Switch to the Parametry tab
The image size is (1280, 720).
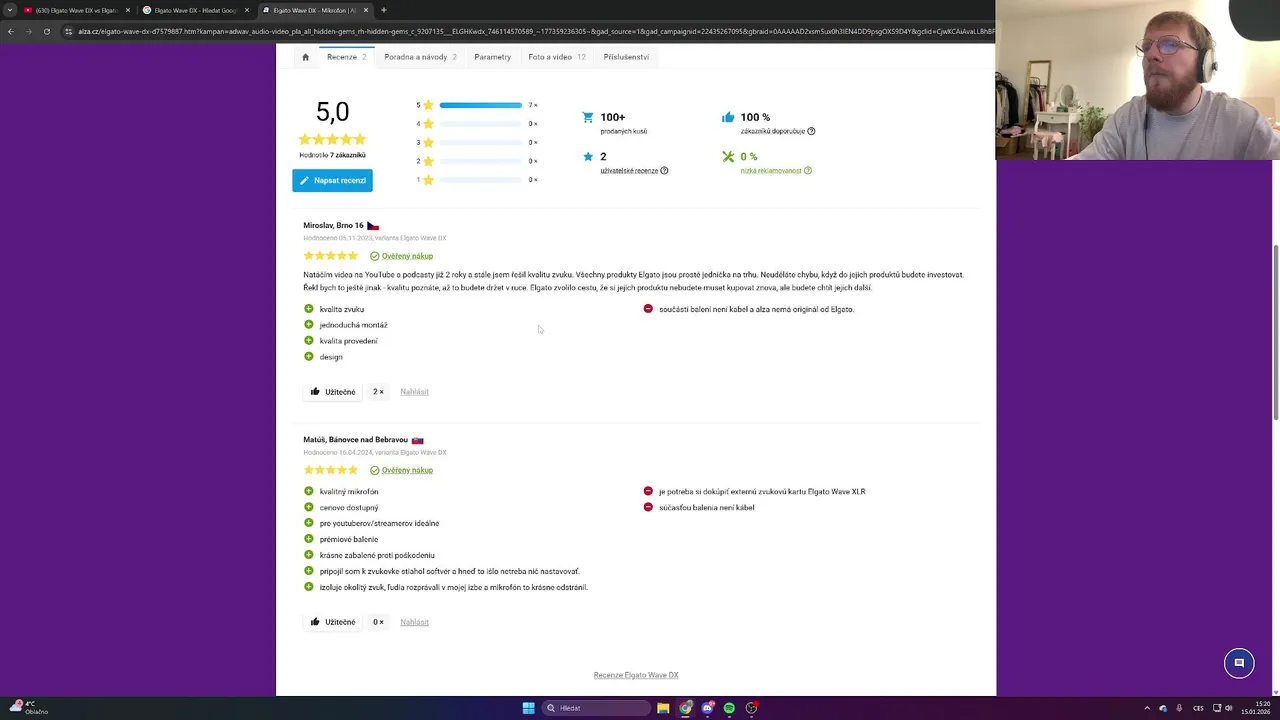click(x=492, y=57)
